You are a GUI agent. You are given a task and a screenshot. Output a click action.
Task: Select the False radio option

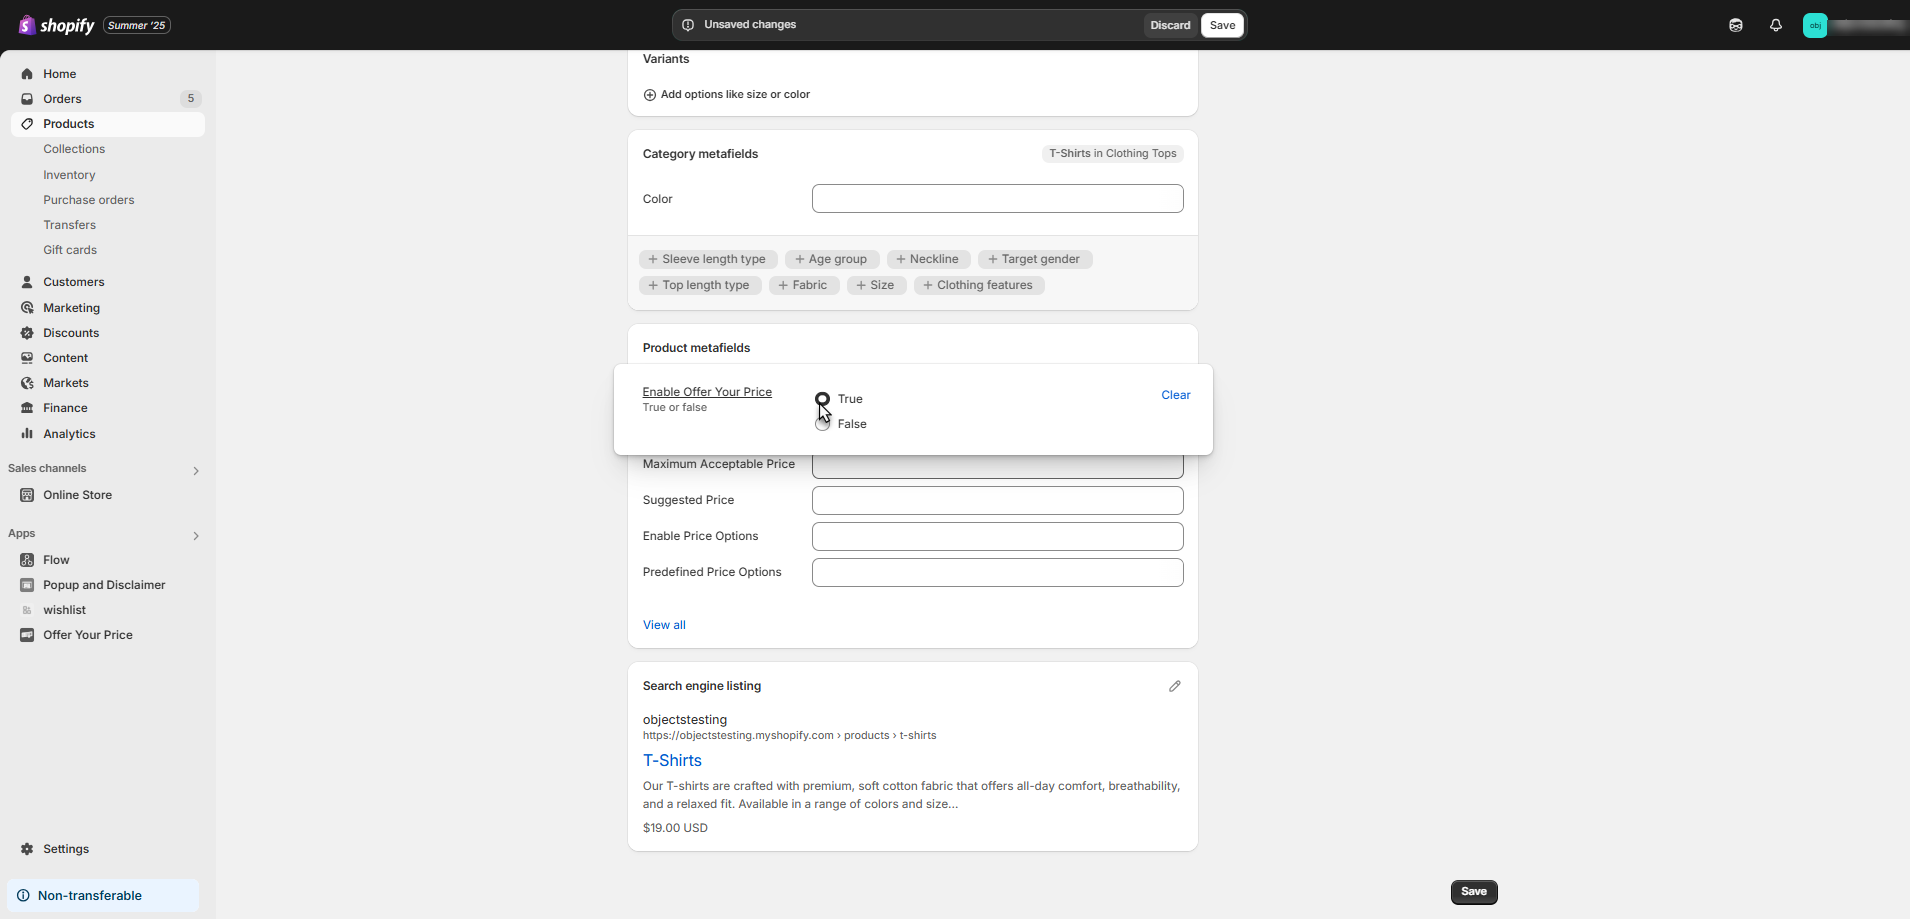click(823, 424)
